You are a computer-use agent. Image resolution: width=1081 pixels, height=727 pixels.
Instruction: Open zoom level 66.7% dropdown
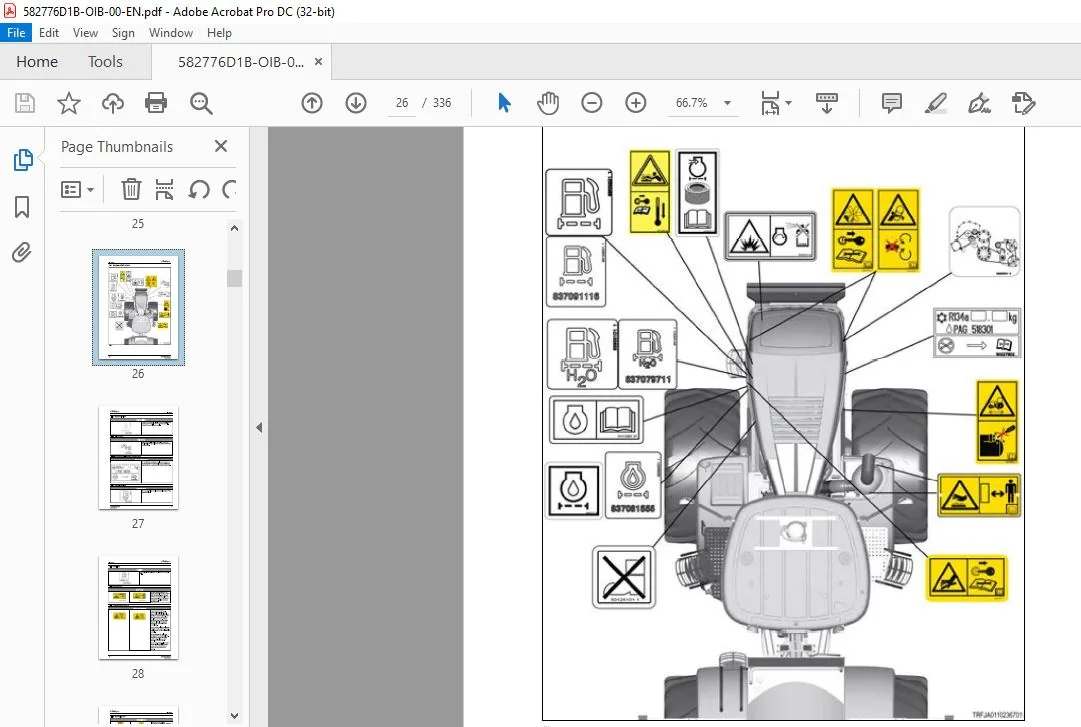pos(727,103)
